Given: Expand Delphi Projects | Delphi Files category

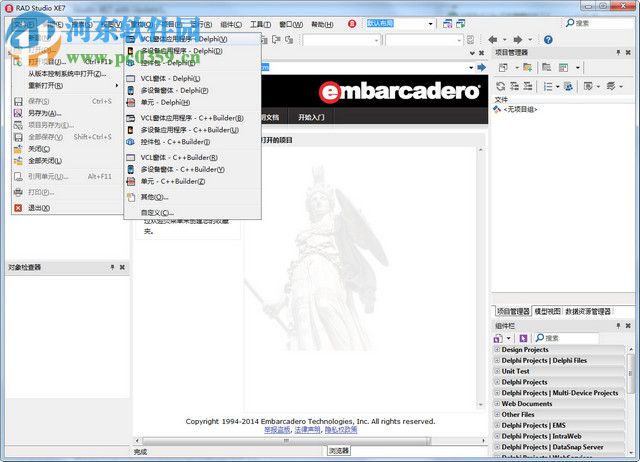Looking at the screenshot, I should point(497,360).
